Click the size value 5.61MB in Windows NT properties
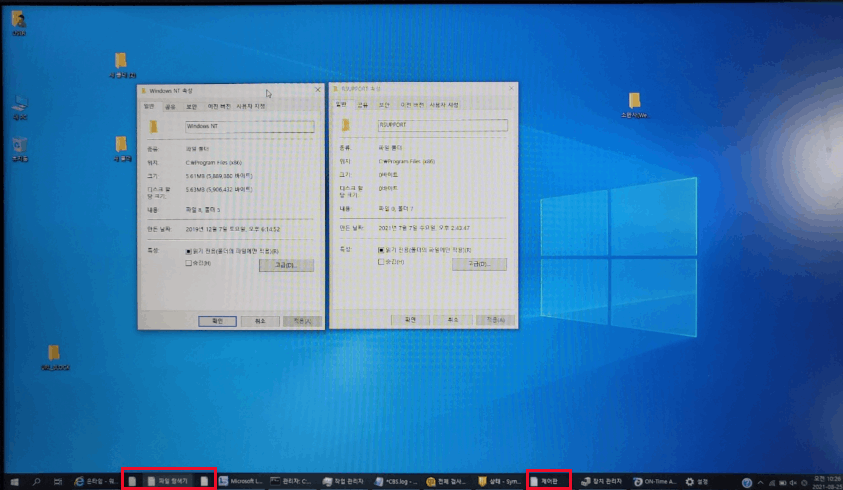The height and width of the screenshot is (490, 843). 219,176
